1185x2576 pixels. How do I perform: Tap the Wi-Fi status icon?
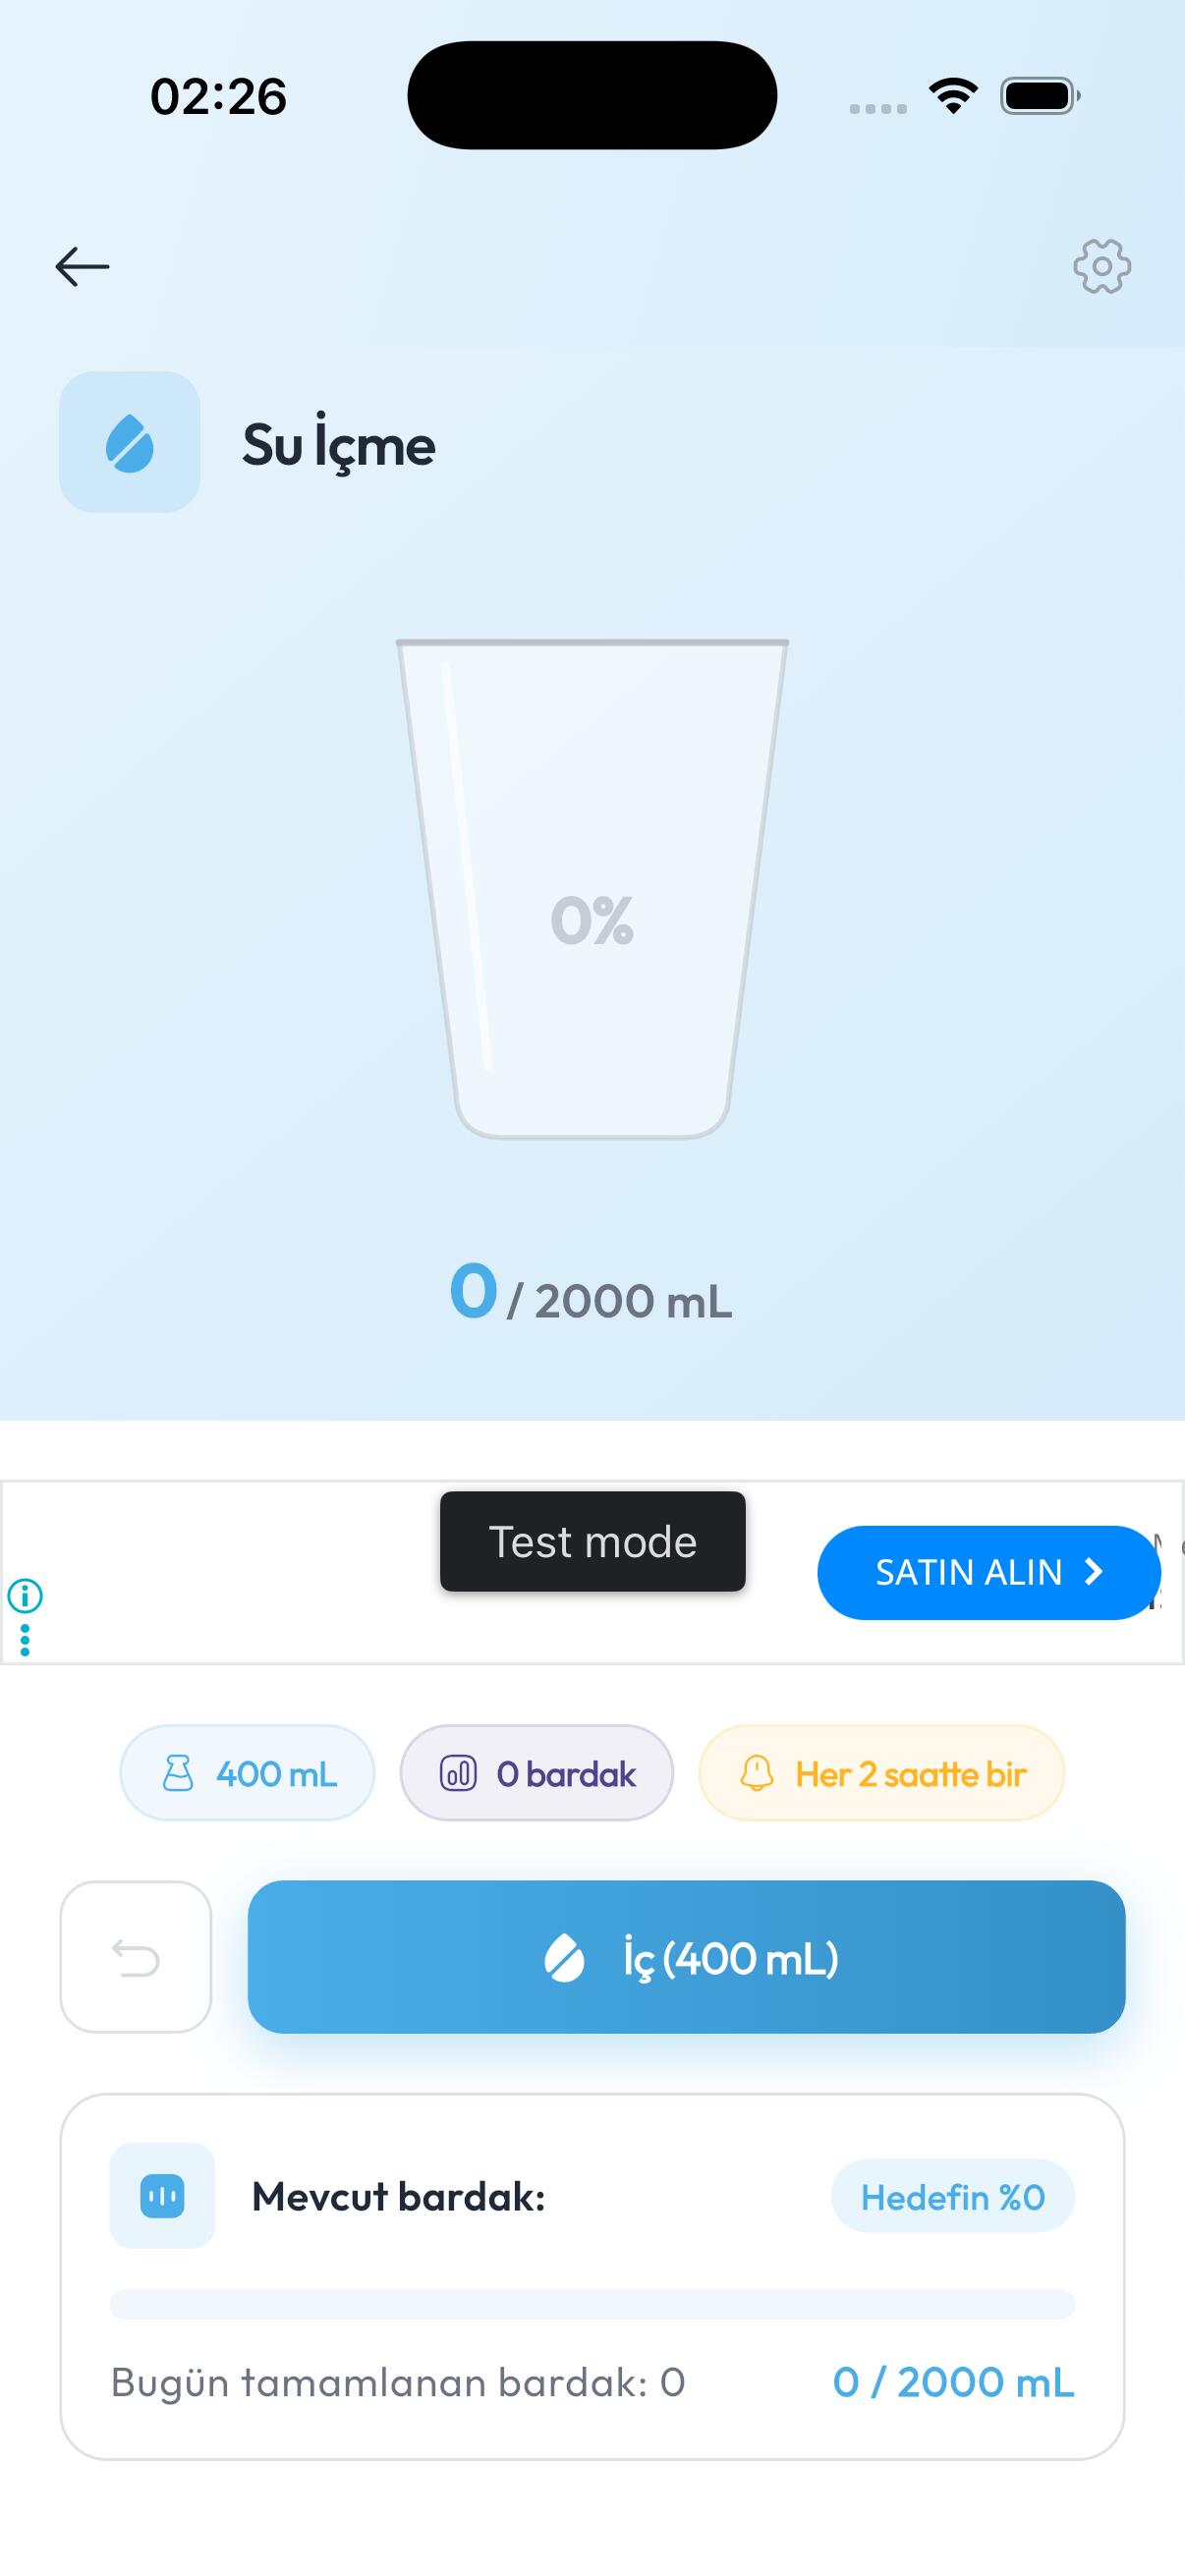pyautogui.click(x=953, y=96)
